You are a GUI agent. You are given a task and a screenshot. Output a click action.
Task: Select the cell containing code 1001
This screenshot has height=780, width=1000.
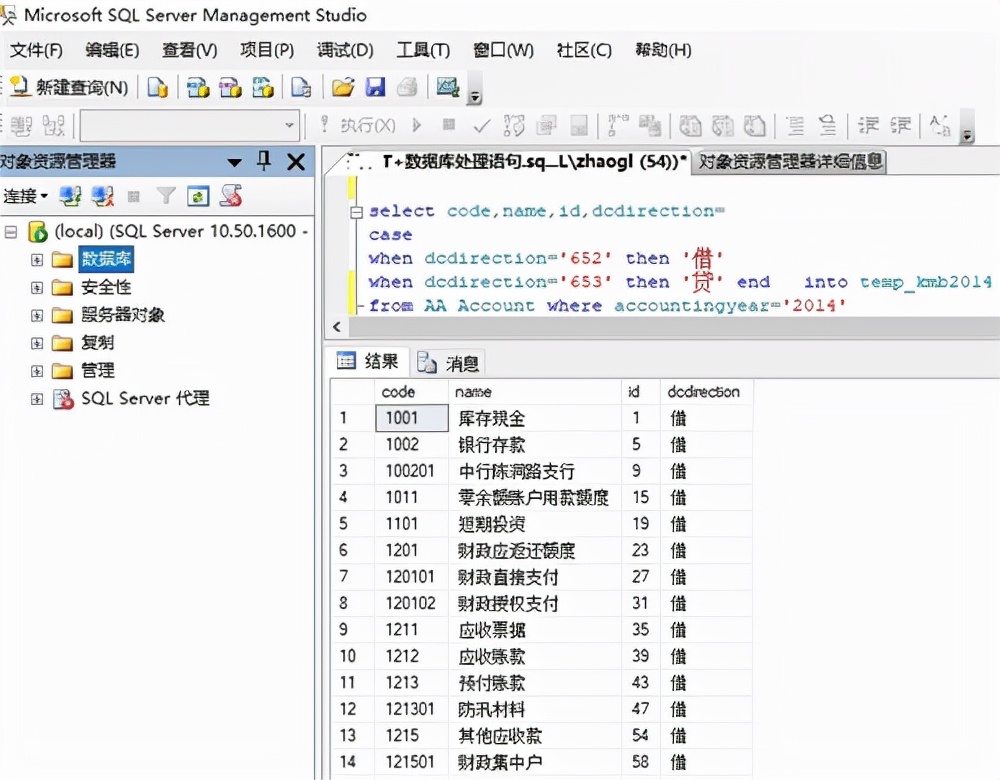click(x=410, y=418)
